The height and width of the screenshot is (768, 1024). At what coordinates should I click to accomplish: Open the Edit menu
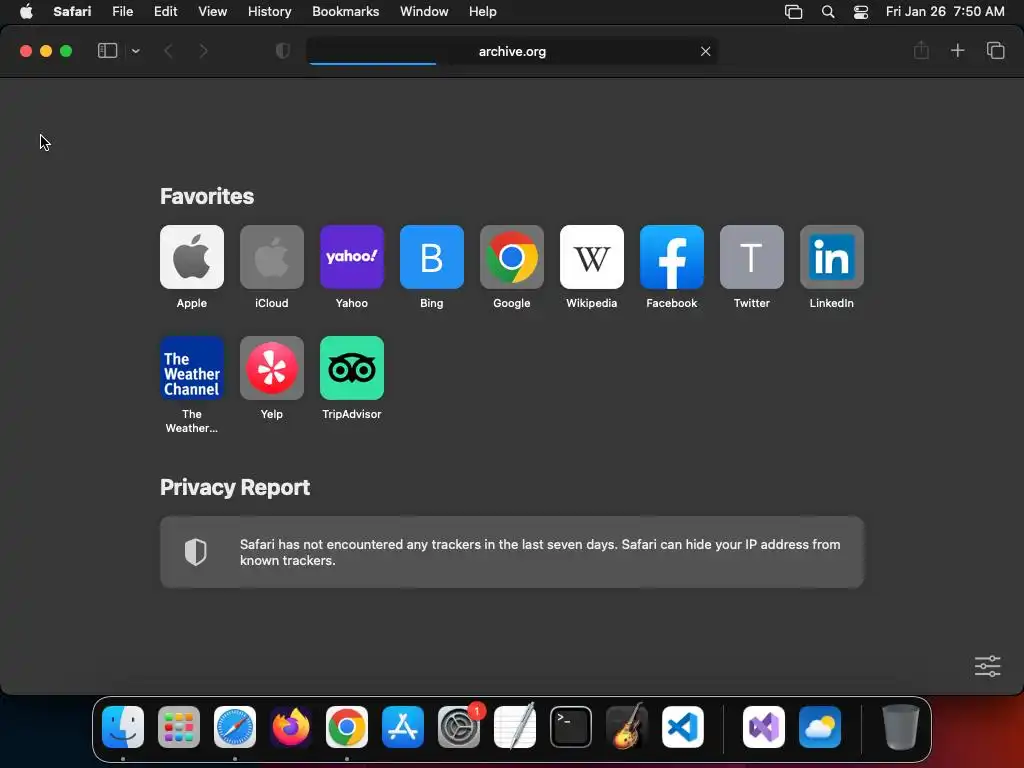165,12
